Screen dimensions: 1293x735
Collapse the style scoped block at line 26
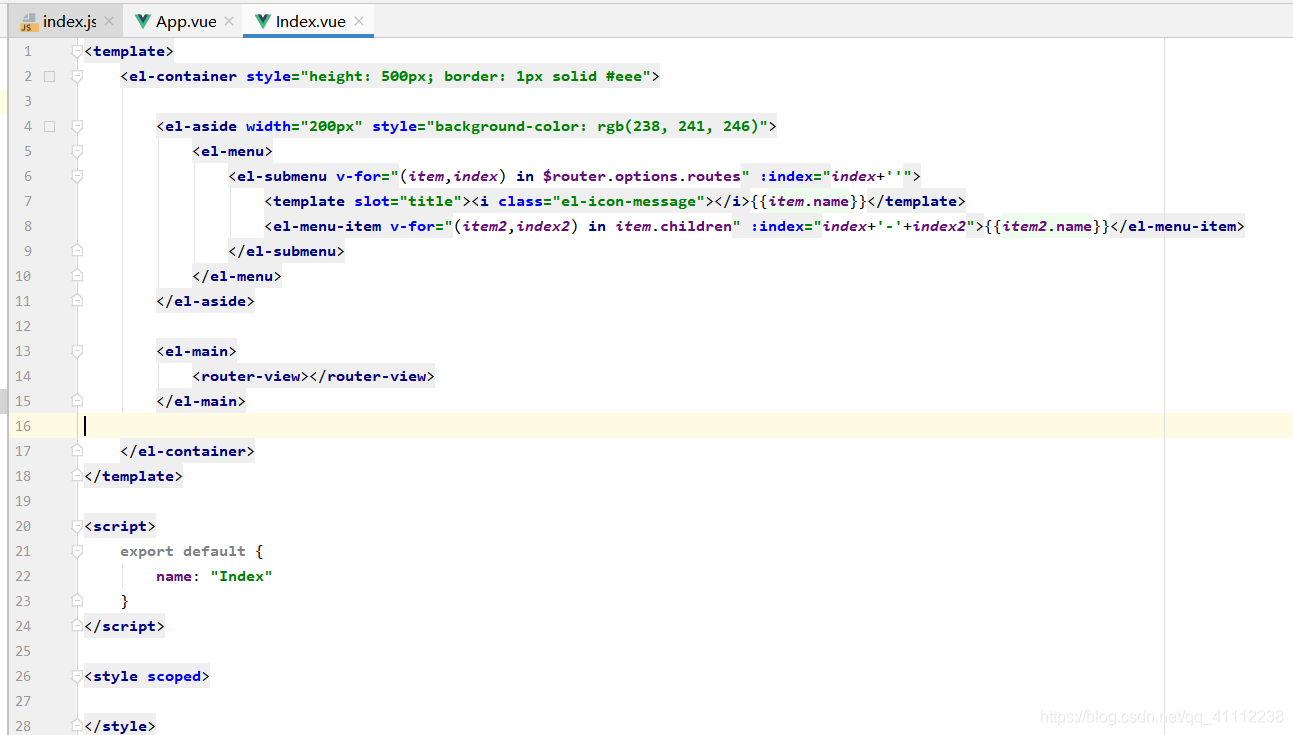tap(77, 676)
